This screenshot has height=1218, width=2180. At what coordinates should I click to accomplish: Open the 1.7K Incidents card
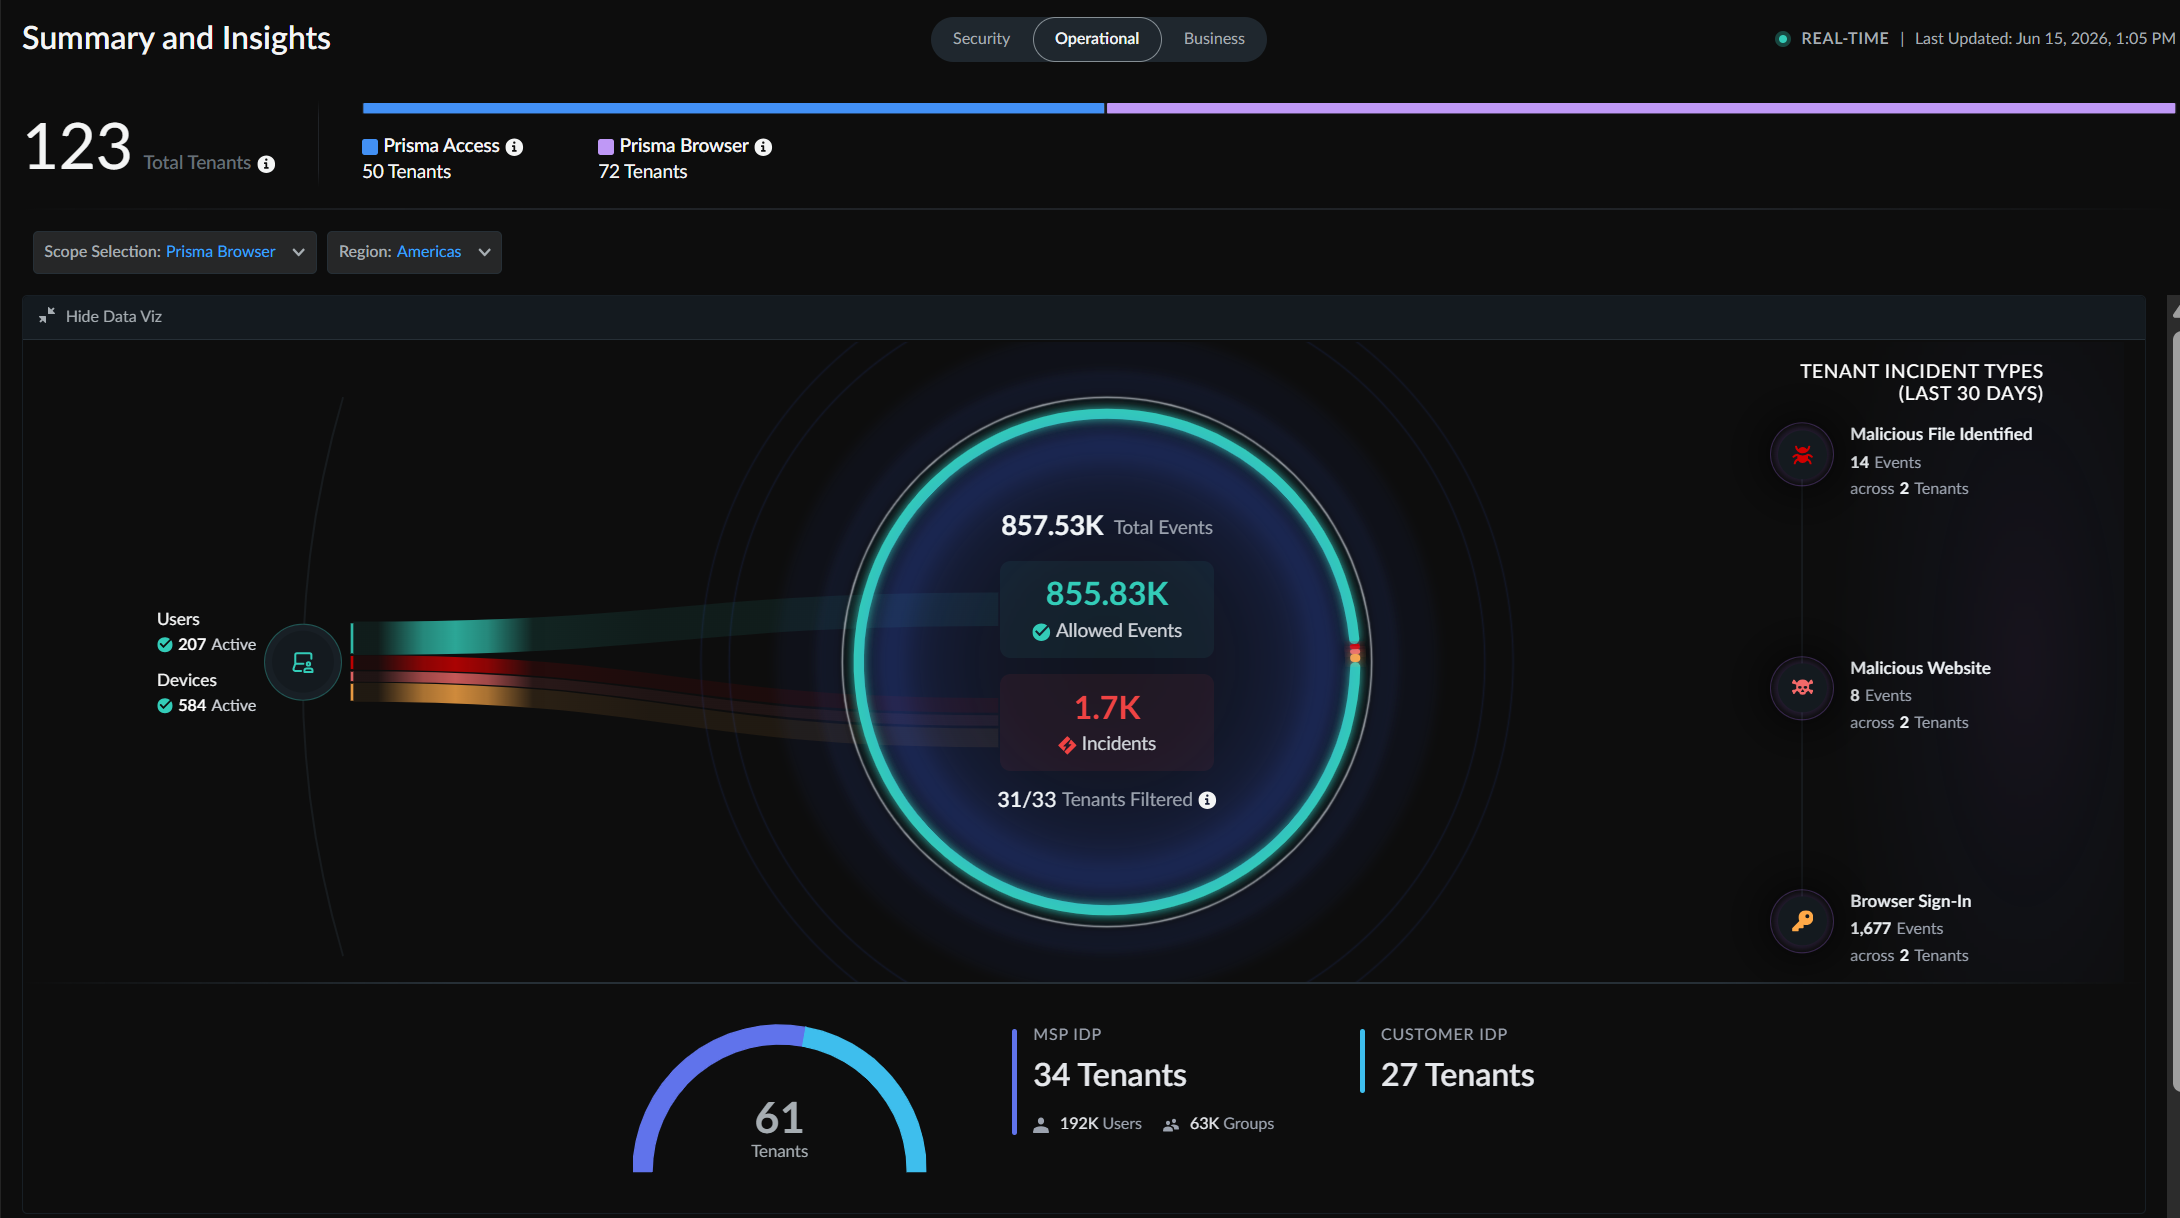point(1107,722)
